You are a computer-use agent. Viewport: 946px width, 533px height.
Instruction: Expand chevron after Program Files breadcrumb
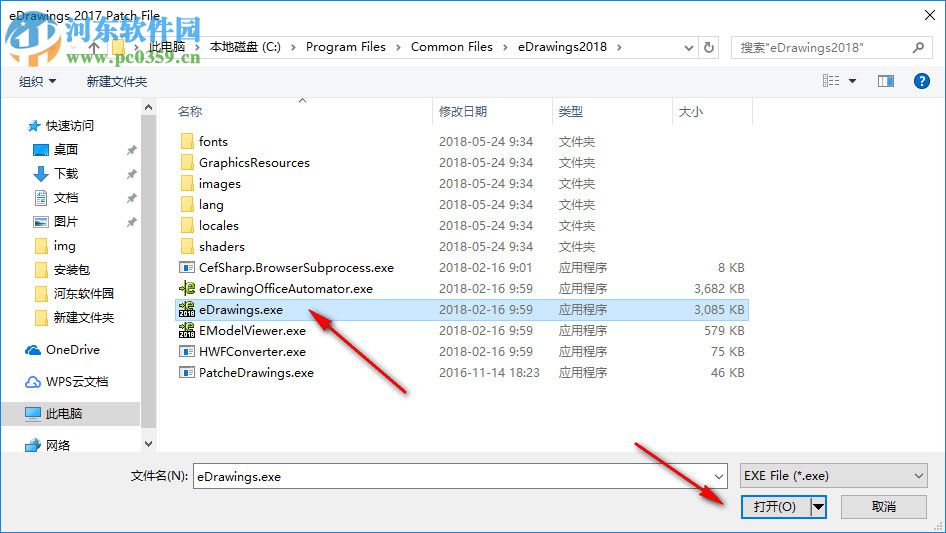click(x=398, y=47)
